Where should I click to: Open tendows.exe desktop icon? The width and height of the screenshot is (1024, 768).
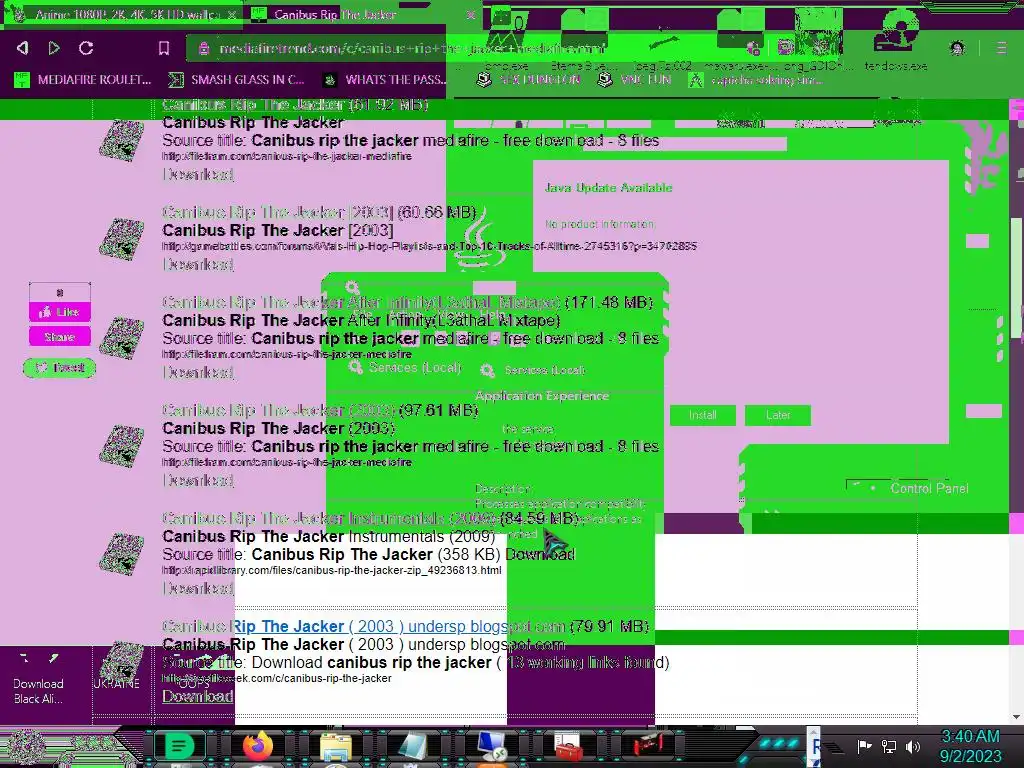click(x=896, y=39)
